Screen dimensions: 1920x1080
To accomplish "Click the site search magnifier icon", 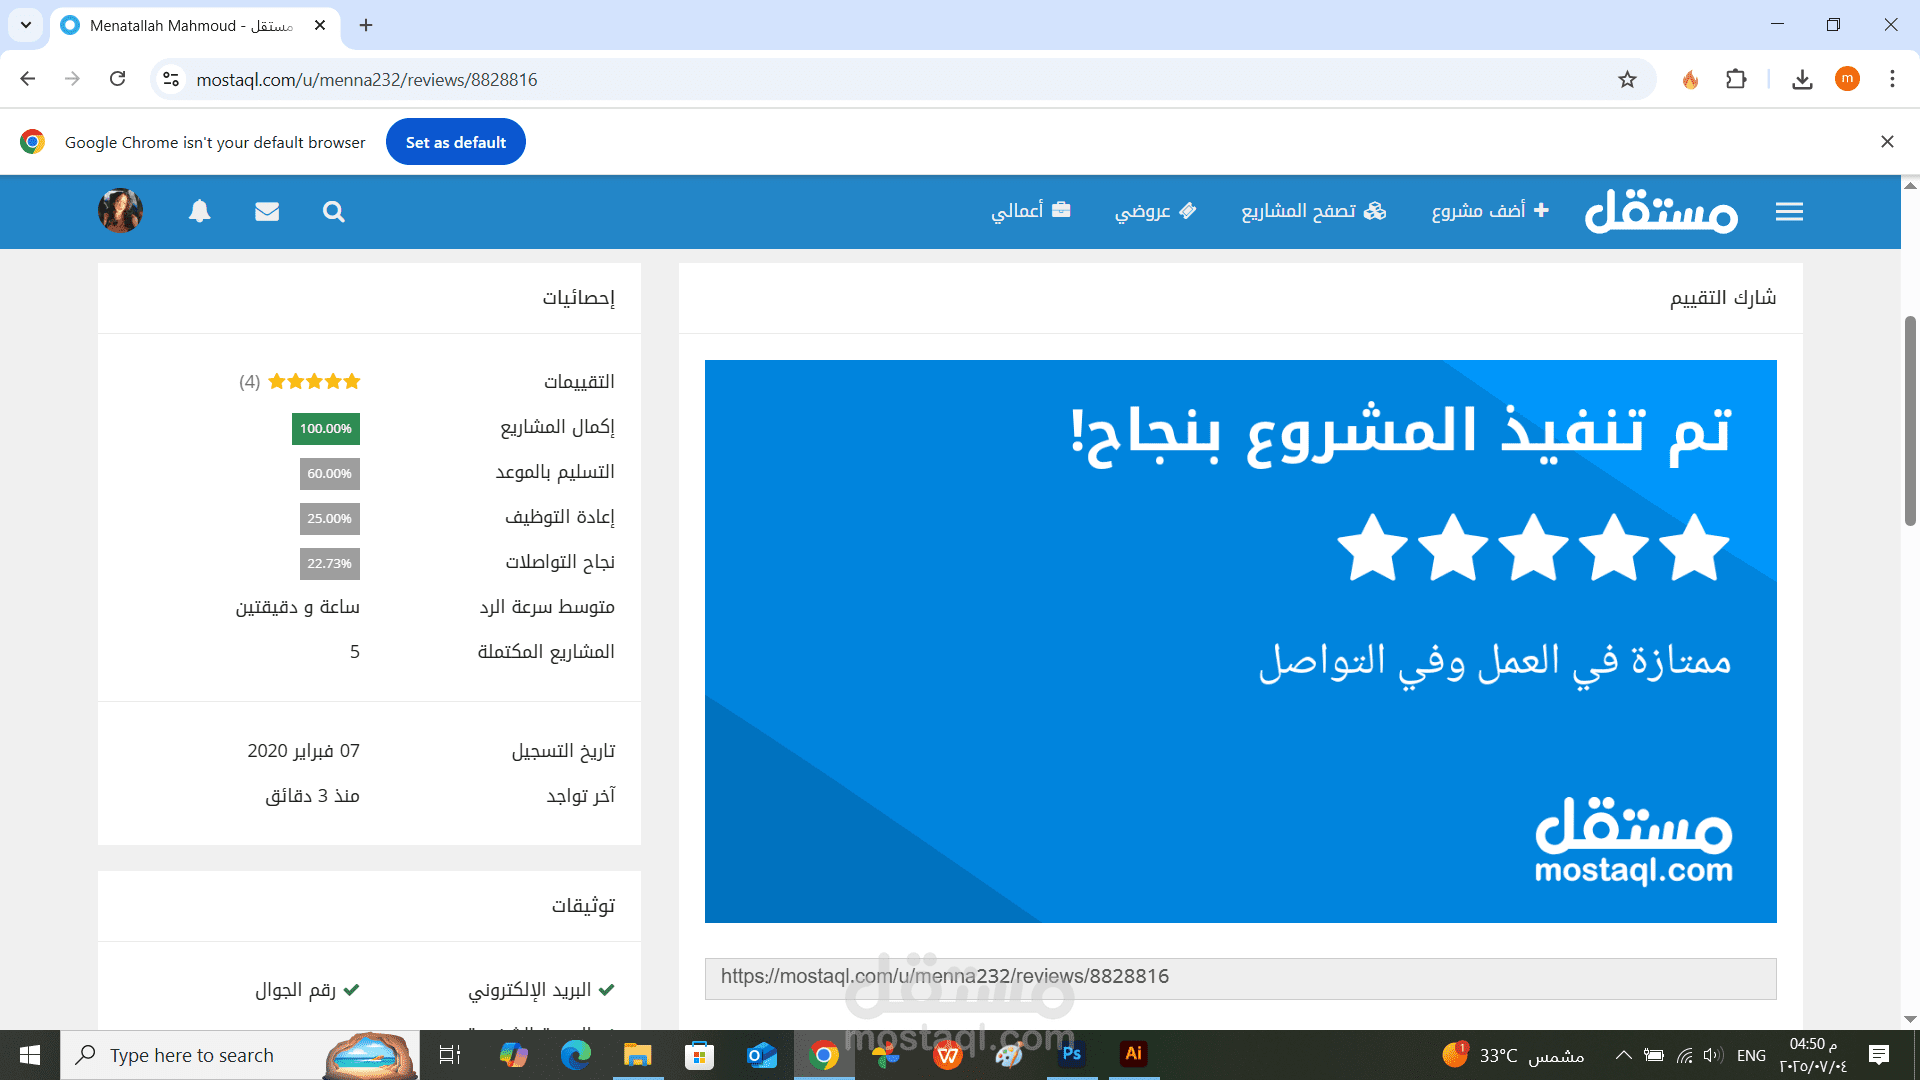I will [334, 212].
